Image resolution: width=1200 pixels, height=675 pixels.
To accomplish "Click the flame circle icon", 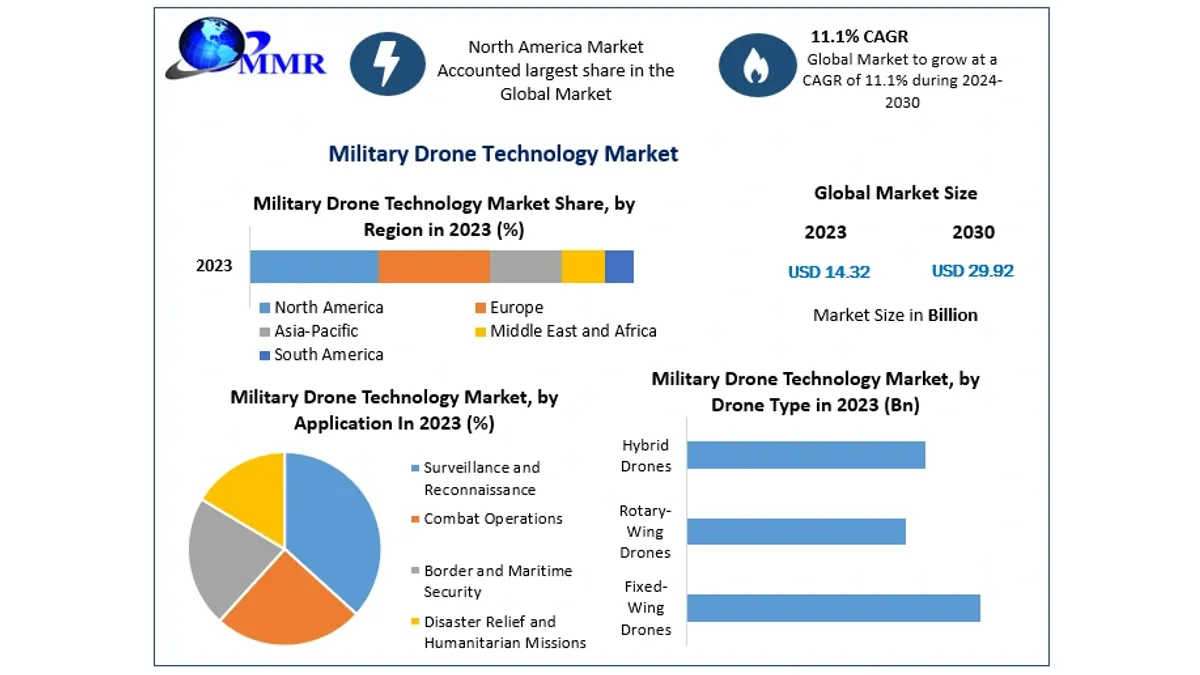I will (x=757, y=65).
